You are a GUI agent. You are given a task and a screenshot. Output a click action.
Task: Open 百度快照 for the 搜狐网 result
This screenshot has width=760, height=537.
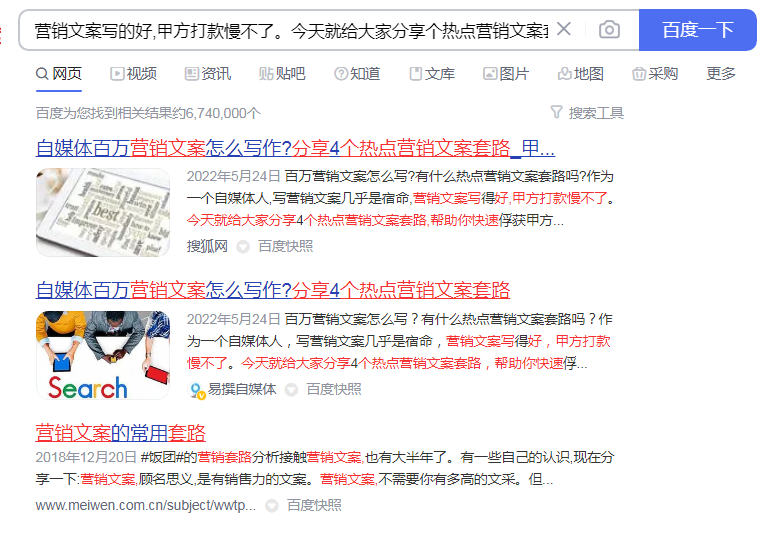point(285,246)
